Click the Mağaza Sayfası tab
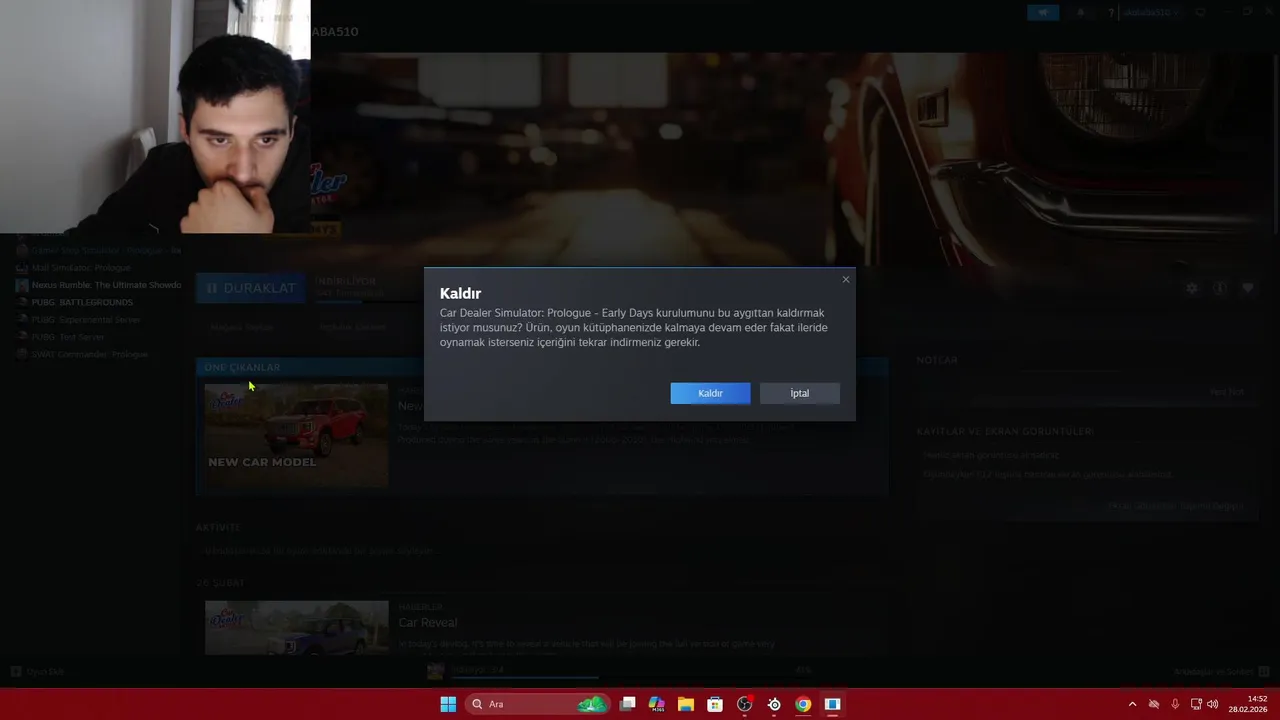 241,327
